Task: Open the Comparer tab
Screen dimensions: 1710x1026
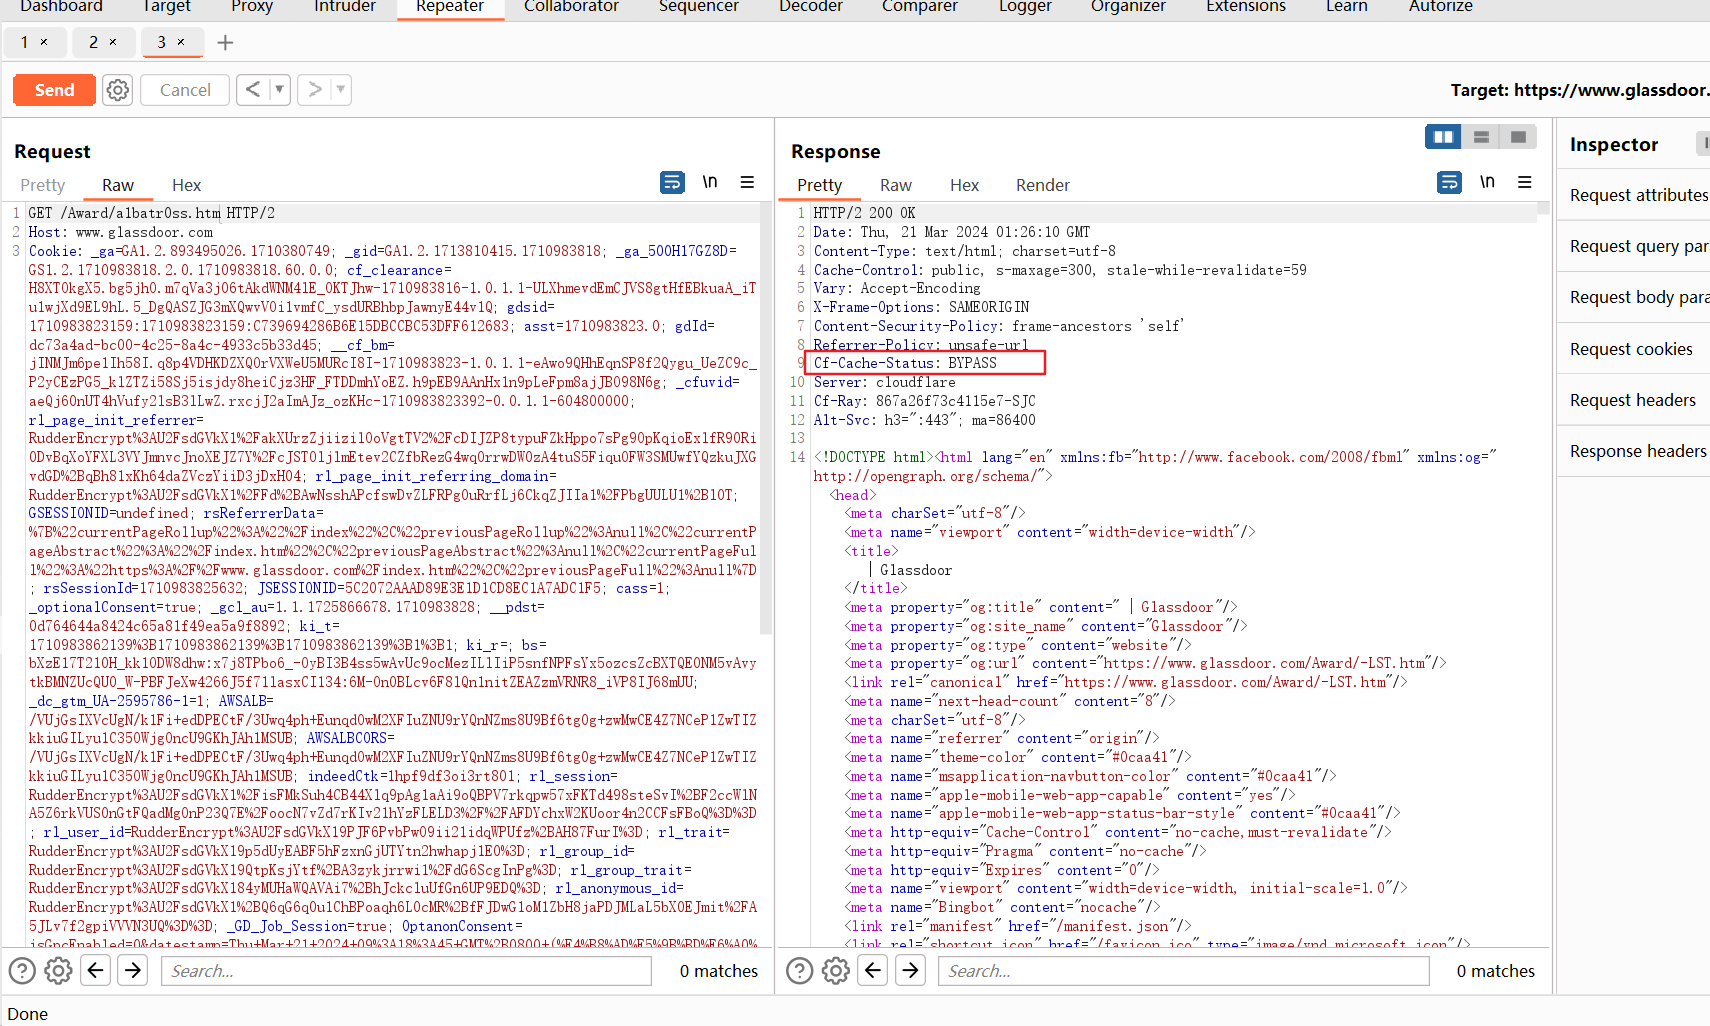Action: click(x=920, y=7)
